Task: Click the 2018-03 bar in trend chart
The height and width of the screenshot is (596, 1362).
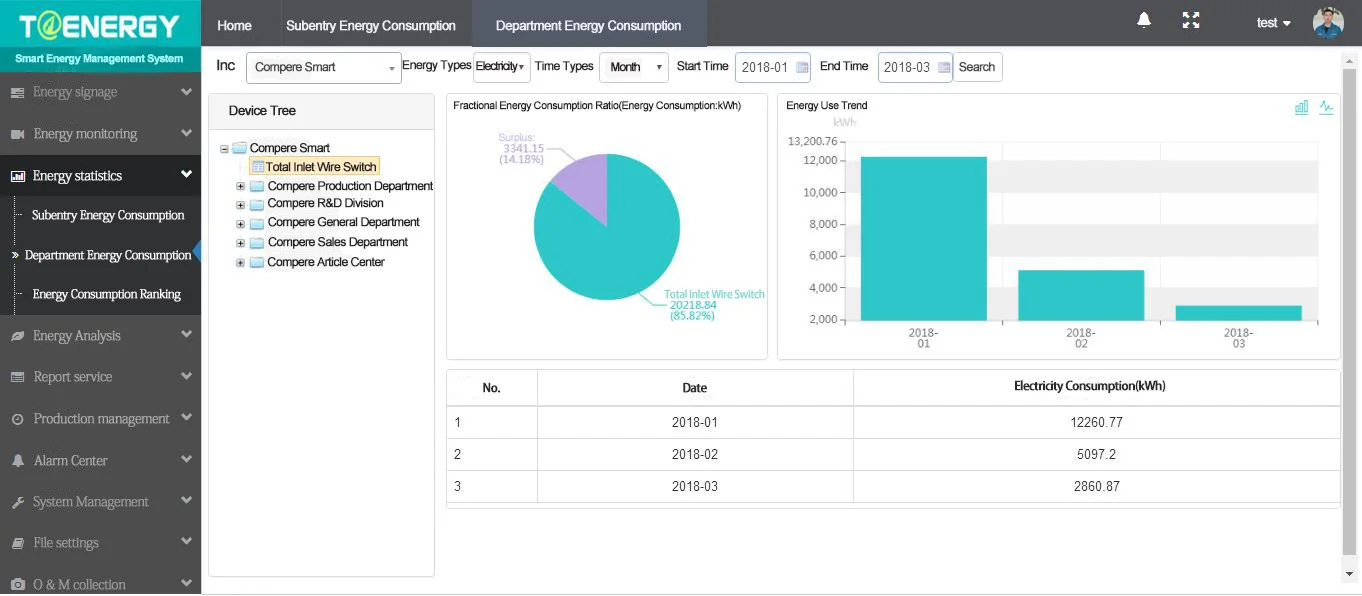Action: point(1238,313)
